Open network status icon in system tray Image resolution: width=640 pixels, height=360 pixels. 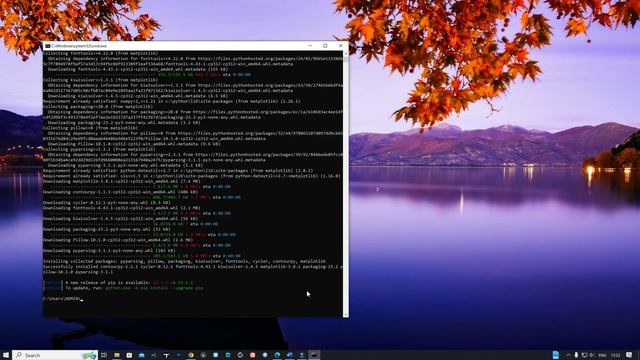point(584,355)
